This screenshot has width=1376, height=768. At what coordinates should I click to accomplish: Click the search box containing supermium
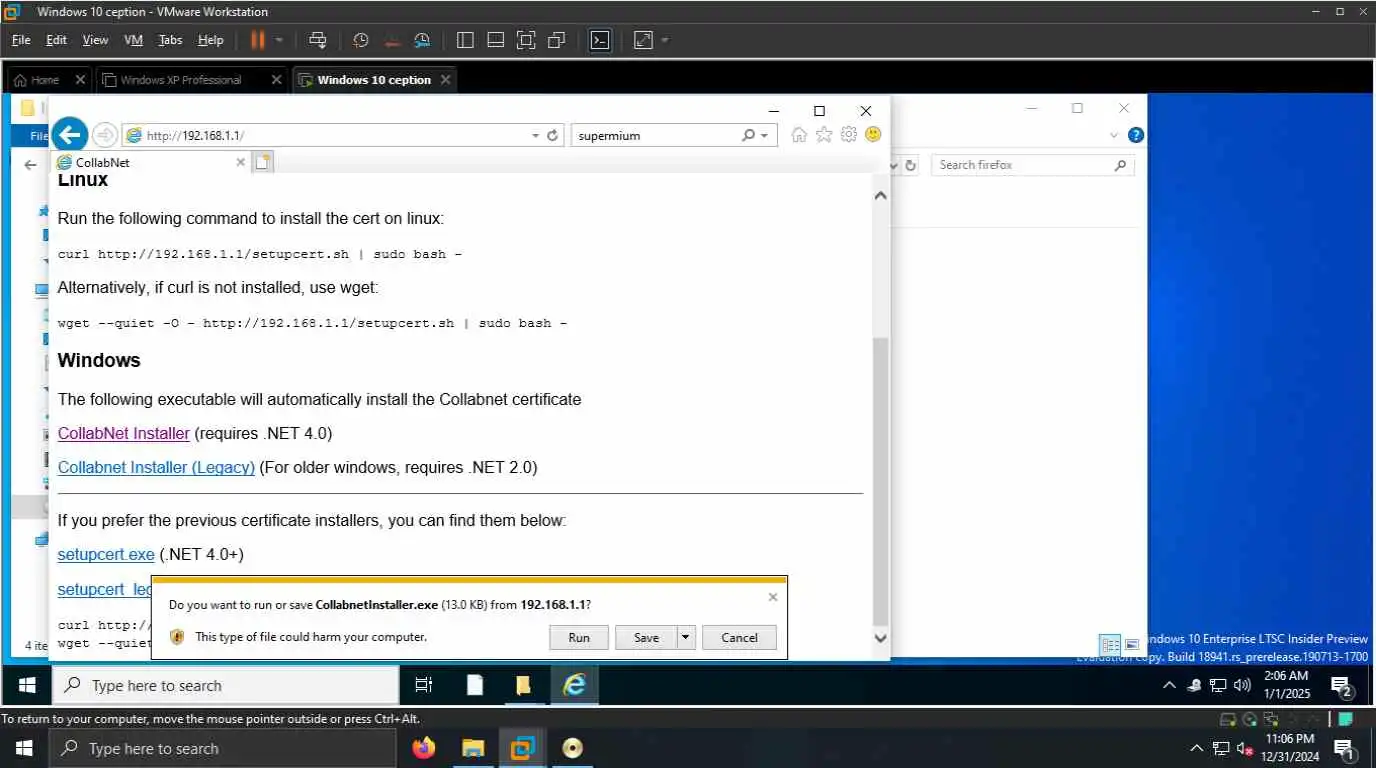[x=655, y=135]
